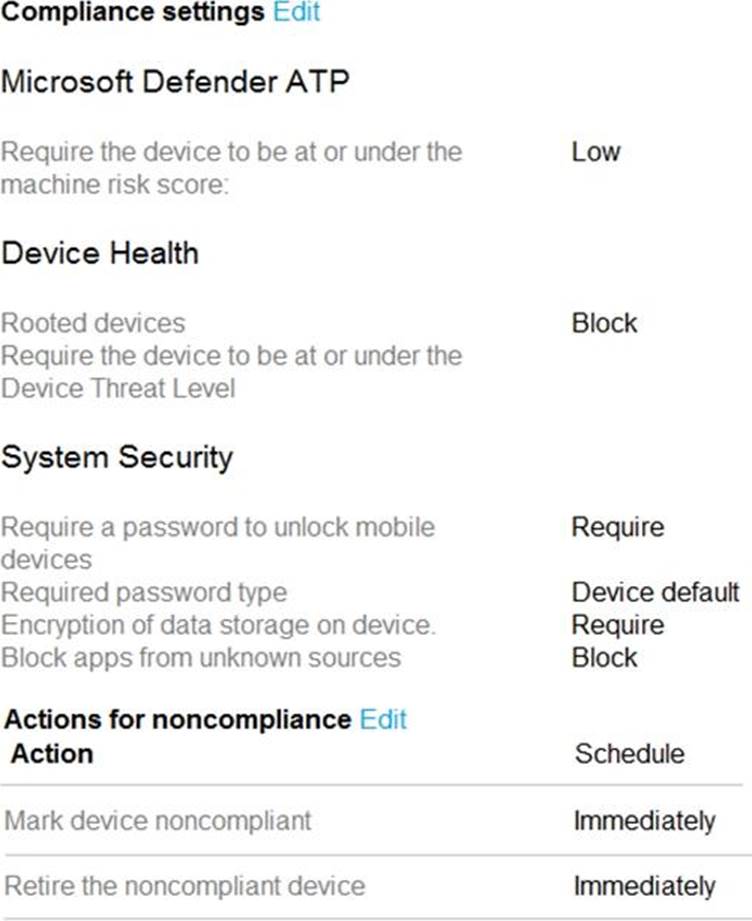Select the Rooted devices setting label
Viewport: 752px width, 921px height.
(x=93, y=323)
